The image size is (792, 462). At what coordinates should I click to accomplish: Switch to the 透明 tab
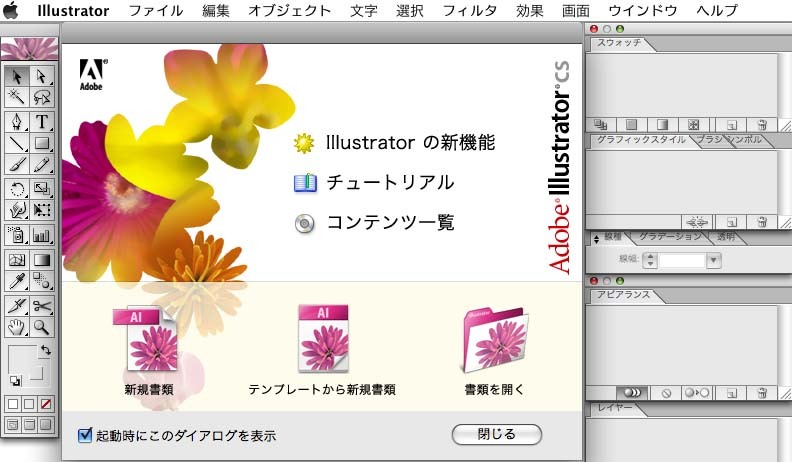[x=726, y=236]
